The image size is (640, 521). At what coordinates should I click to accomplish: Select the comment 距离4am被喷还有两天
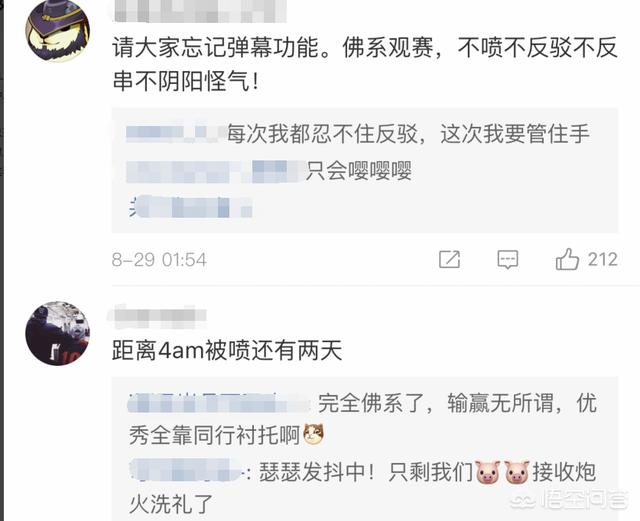pyautogui.click(x=227, y=351)
